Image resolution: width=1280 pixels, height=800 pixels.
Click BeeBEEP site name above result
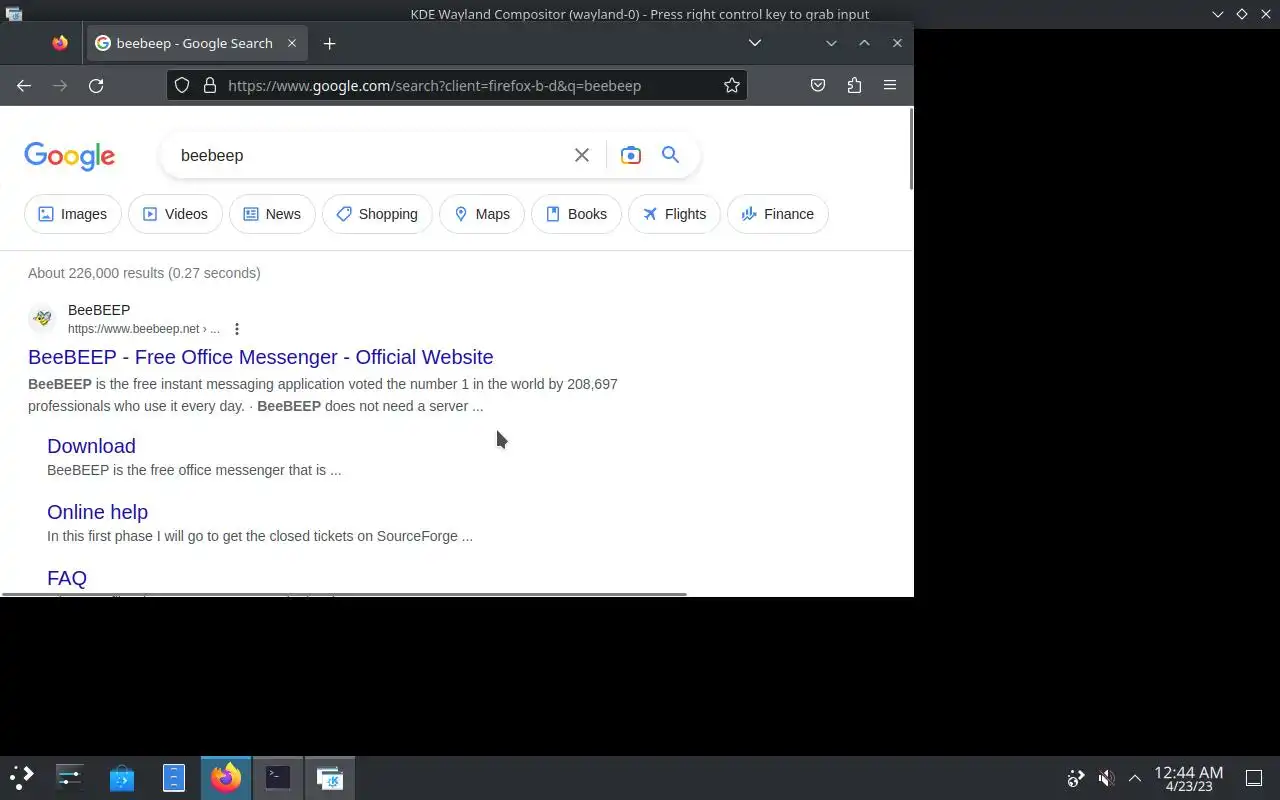pyautogui.click(x=99, y=310)
